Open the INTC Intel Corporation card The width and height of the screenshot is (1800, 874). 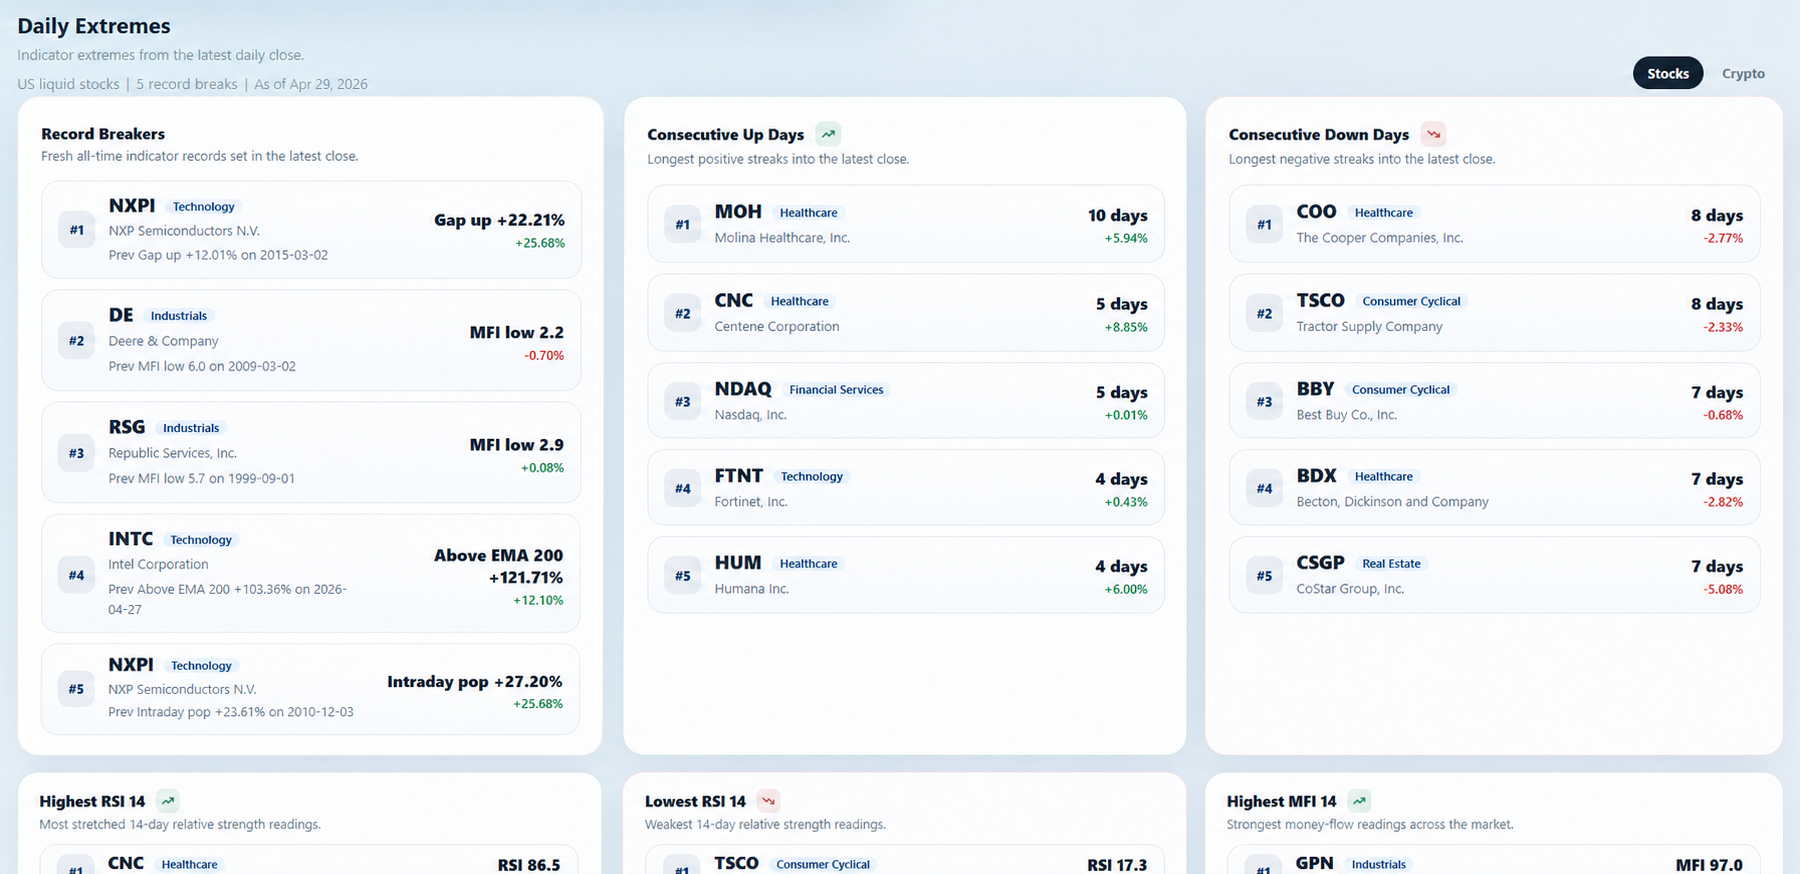(311, 573)
